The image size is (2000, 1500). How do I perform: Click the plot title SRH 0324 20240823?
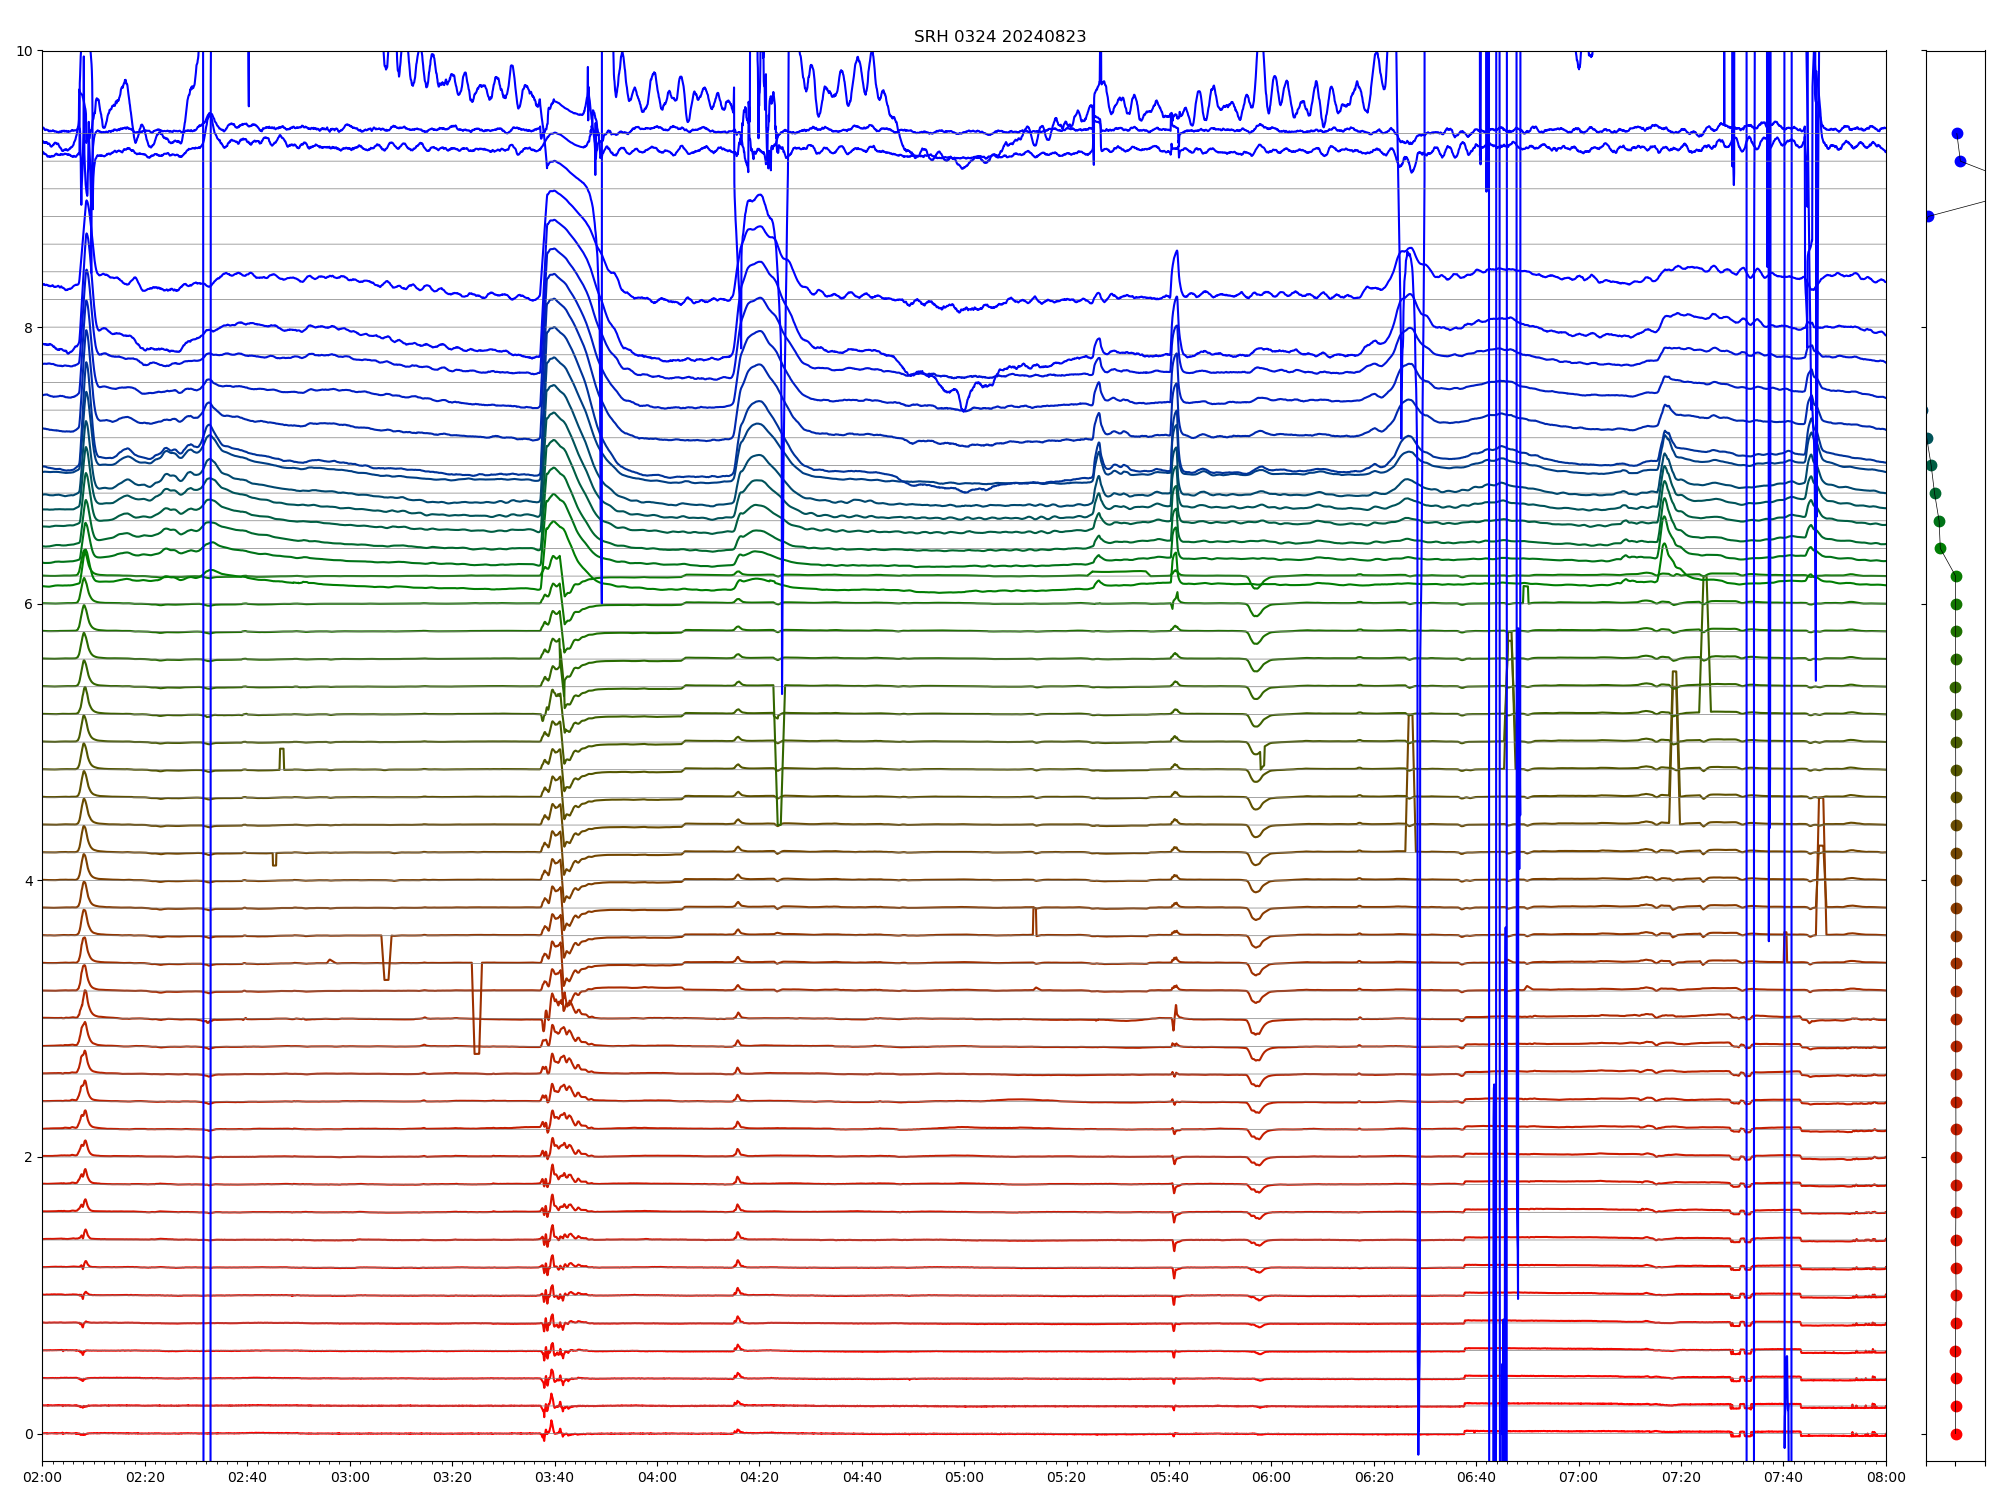tap(999, 37)
